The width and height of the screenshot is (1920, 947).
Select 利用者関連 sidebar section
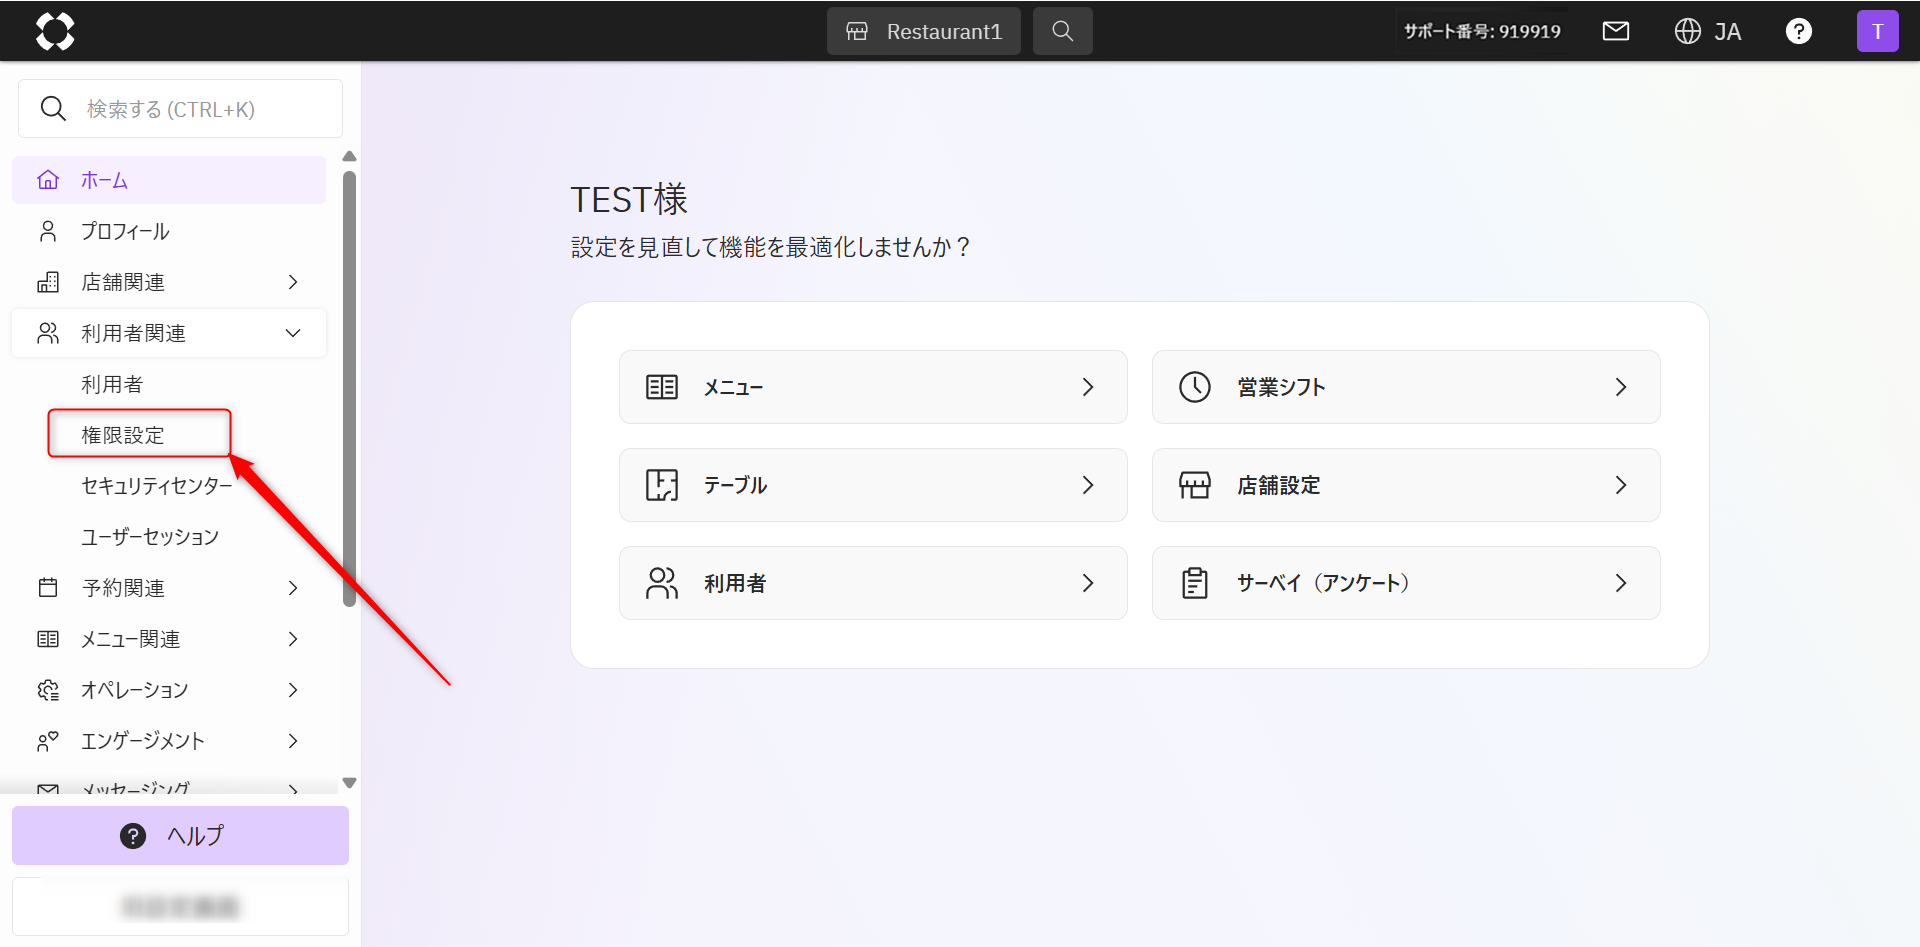[169, 333]
